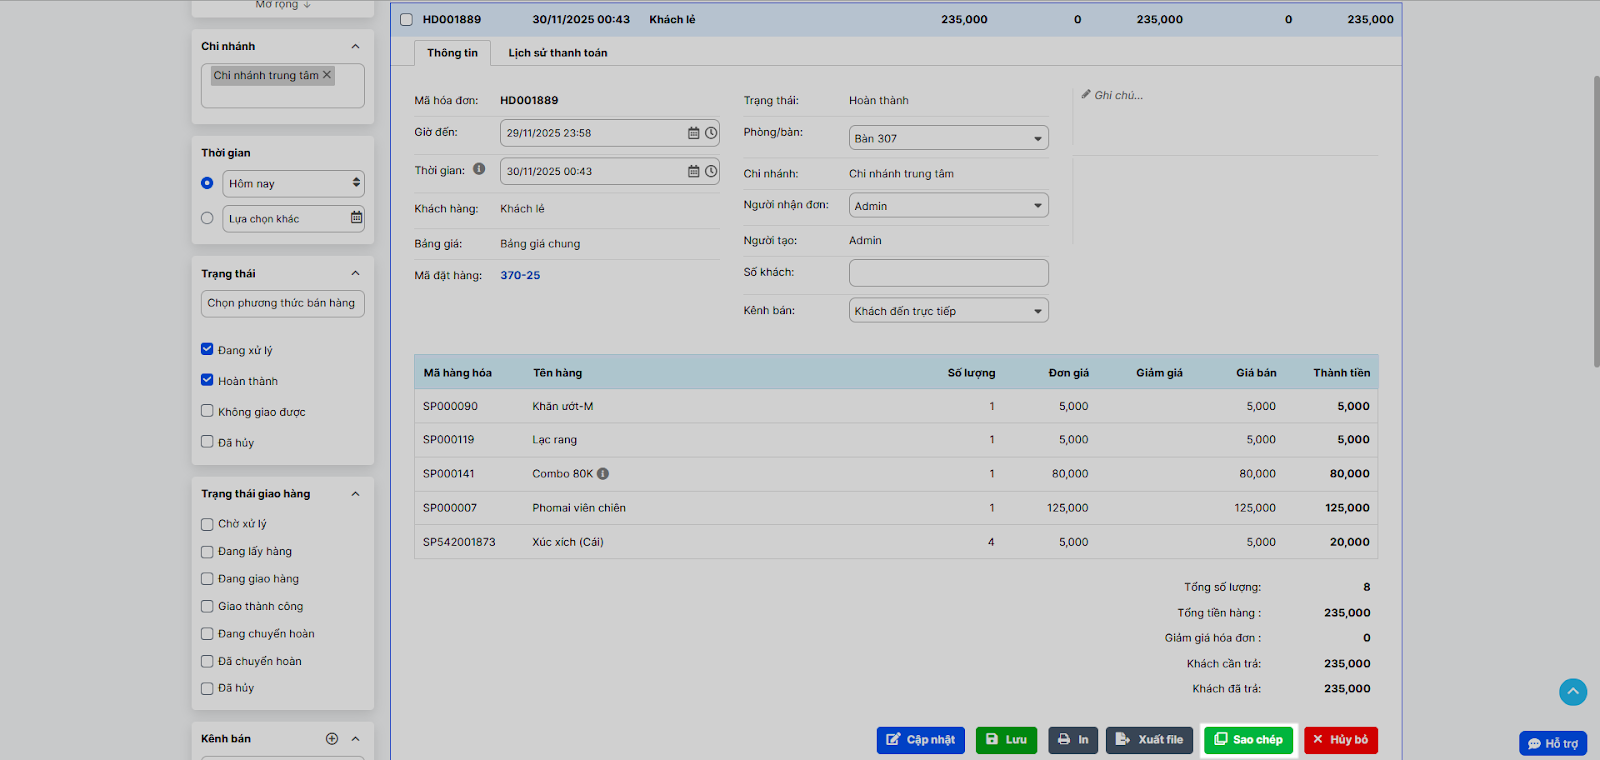Image resolution: width=1600 pixels, height=760 pixels.
Task: Open clock icon in Giờ đến field
Action: (711, 133)
